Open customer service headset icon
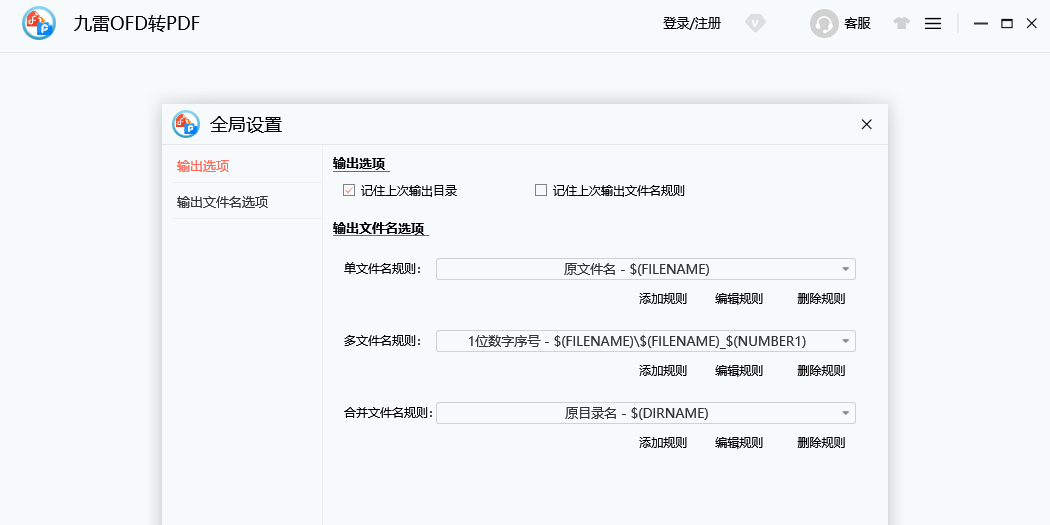This screenshot has width=1050, height=525. click(824, 24)
